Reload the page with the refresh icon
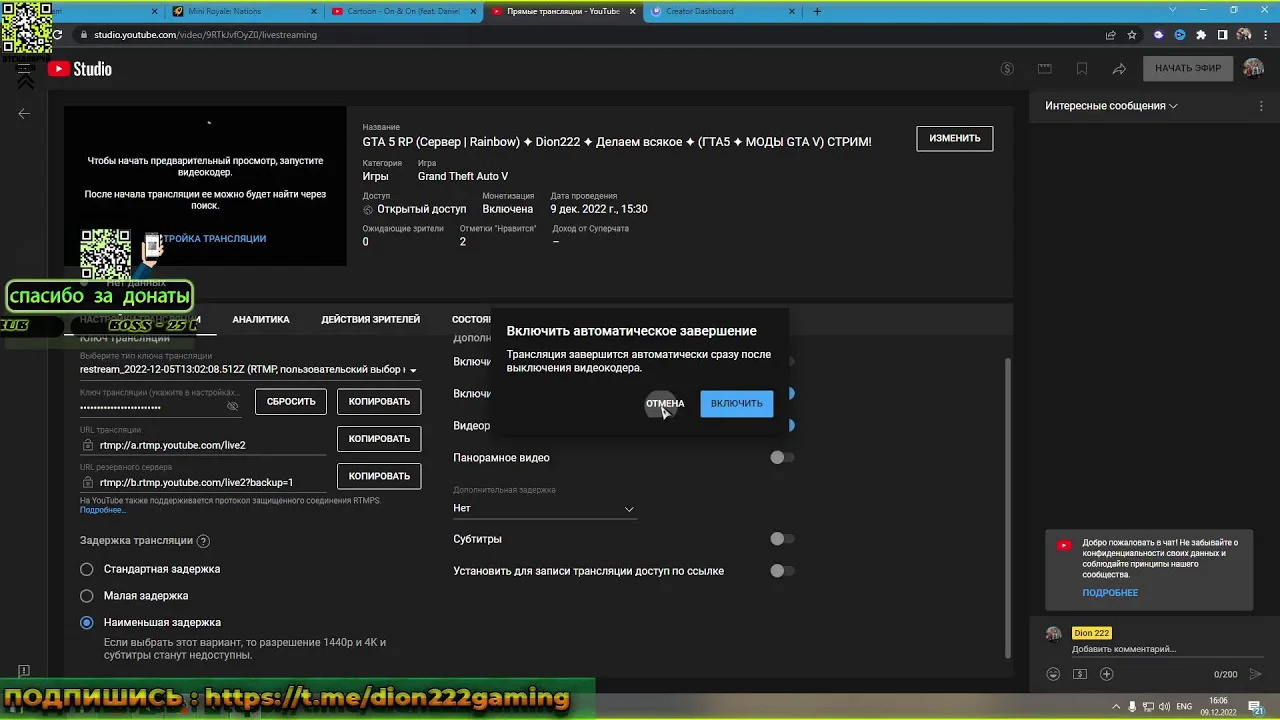Viewport: 1280px width, 720px height. pos(57,35)
